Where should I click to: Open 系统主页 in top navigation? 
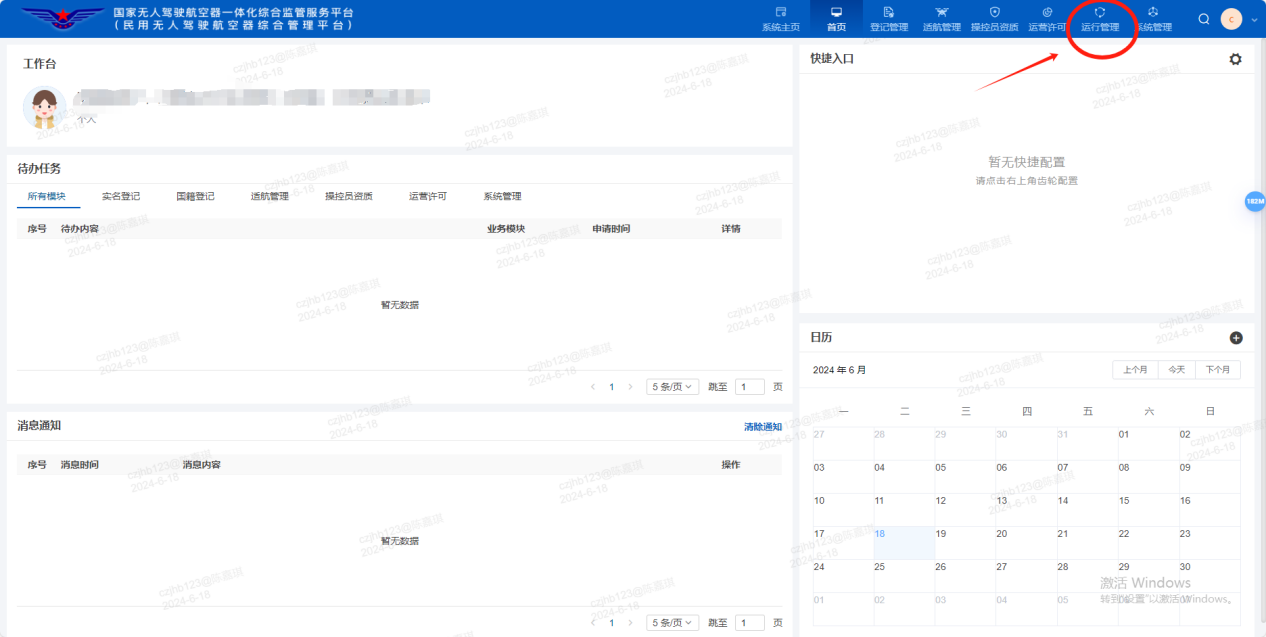[781, 19]
